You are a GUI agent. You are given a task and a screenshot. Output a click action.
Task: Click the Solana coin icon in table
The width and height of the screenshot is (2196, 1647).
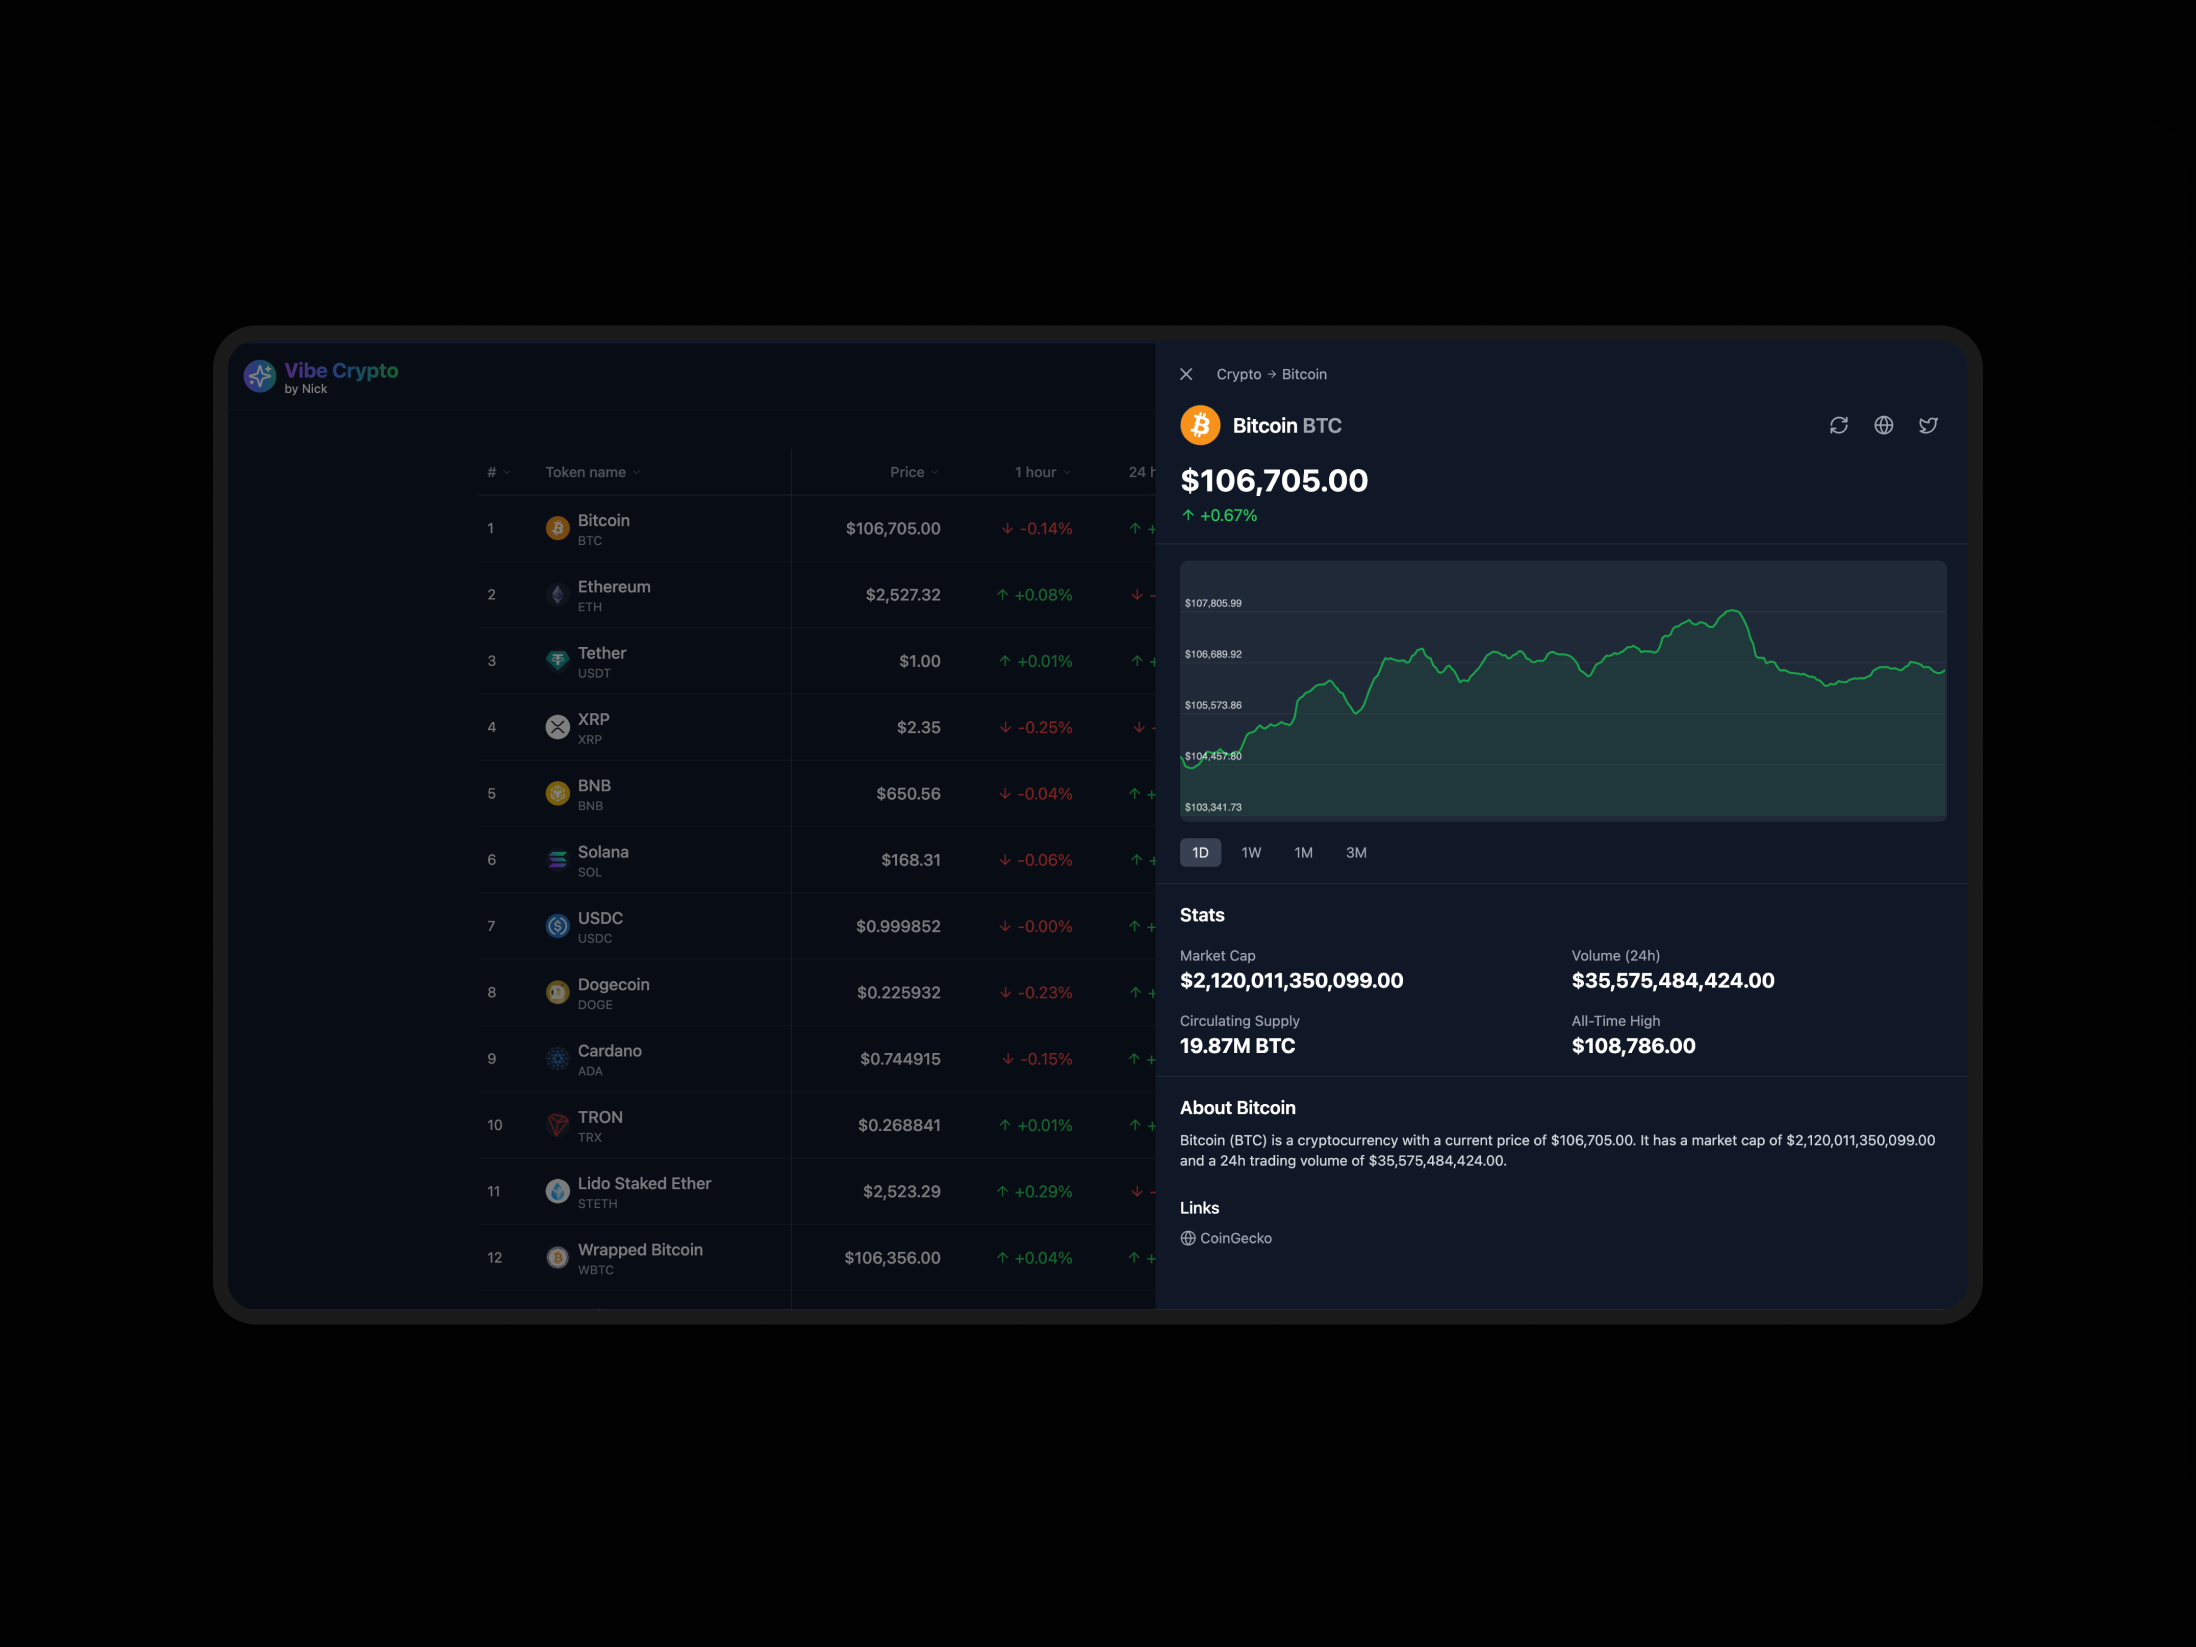(x=557, y=860)
